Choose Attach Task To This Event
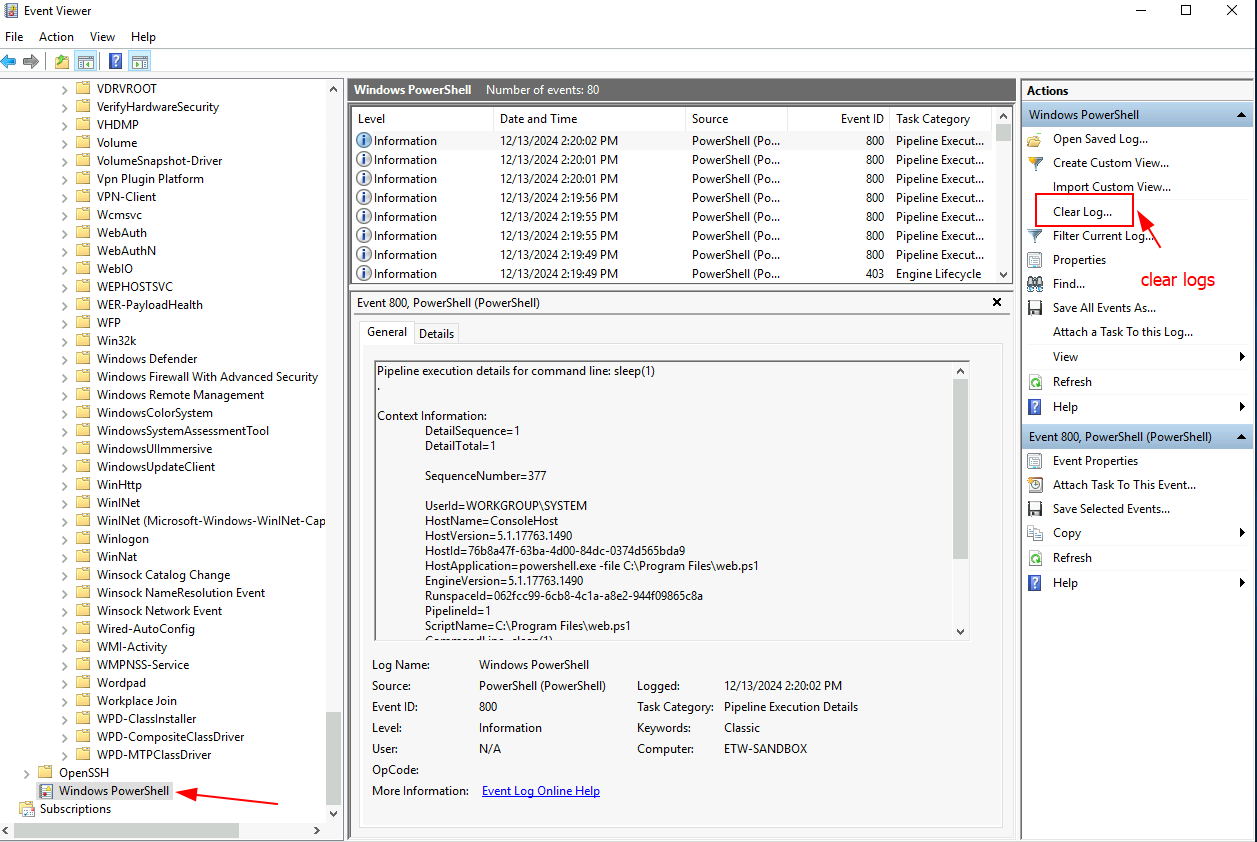The image size is (1257, 842). pos(1124,485)
